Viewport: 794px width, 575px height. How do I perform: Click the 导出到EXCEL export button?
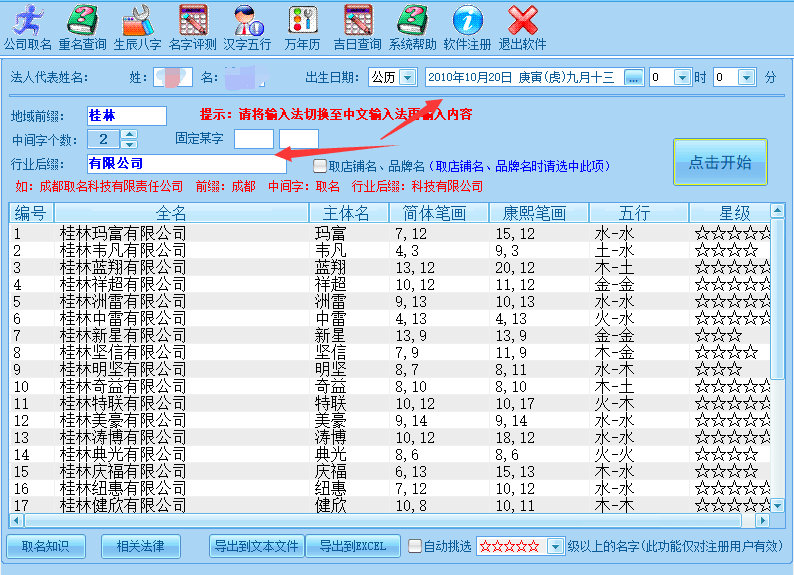click(351, 546)
